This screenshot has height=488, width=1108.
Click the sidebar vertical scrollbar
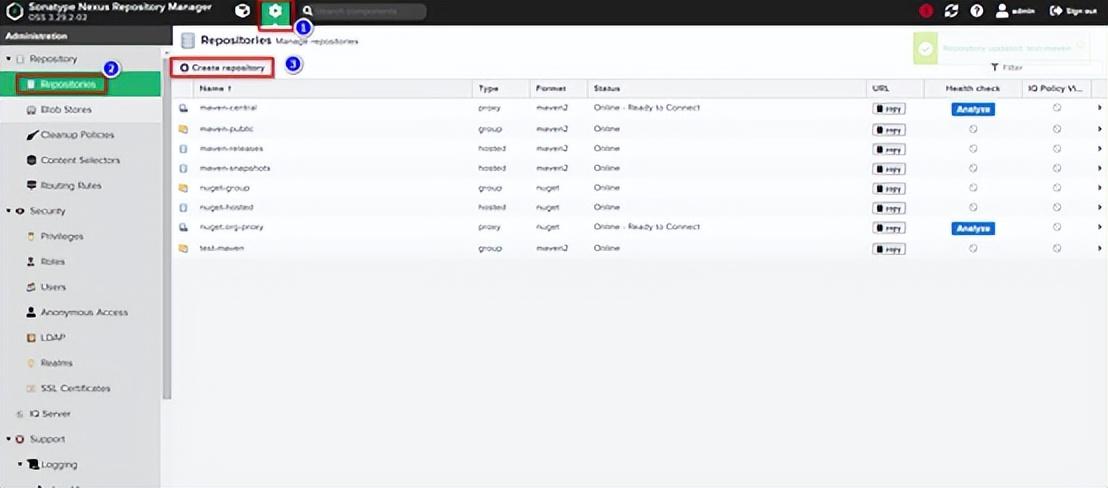[x=167, y=226]
